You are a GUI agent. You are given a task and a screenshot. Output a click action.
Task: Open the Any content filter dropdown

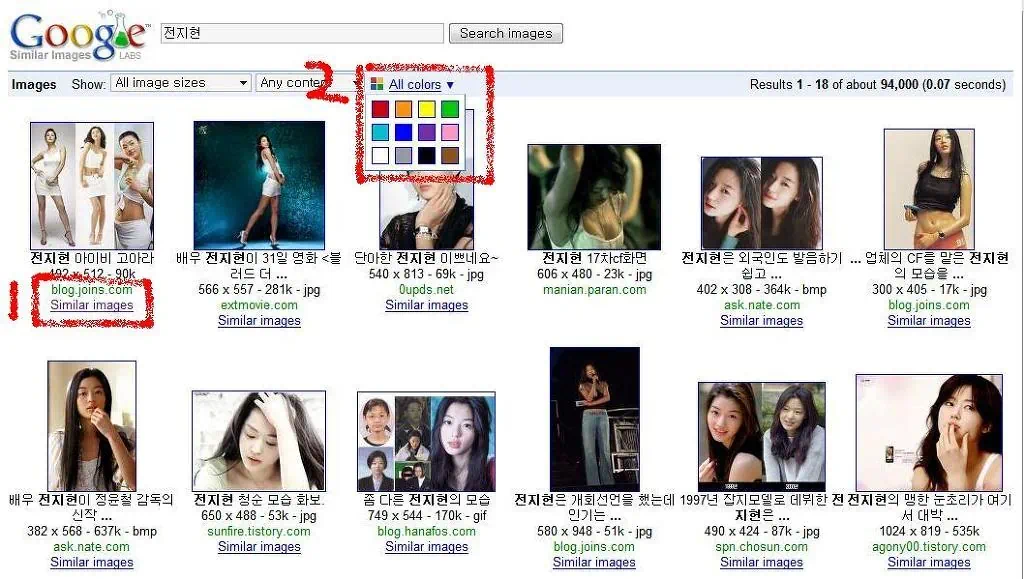(x=303, y=84)
